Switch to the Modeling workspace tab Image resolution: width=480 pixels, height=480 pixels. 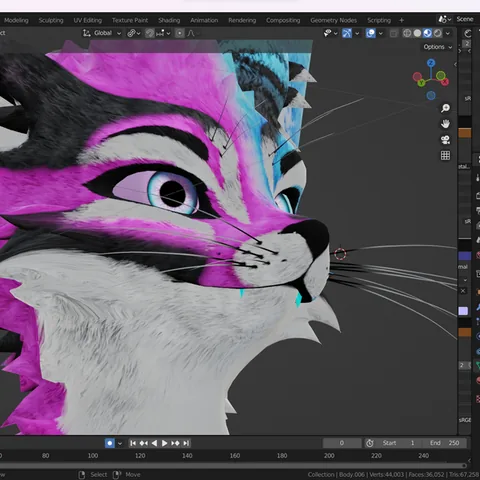click(x=16, y=20)
